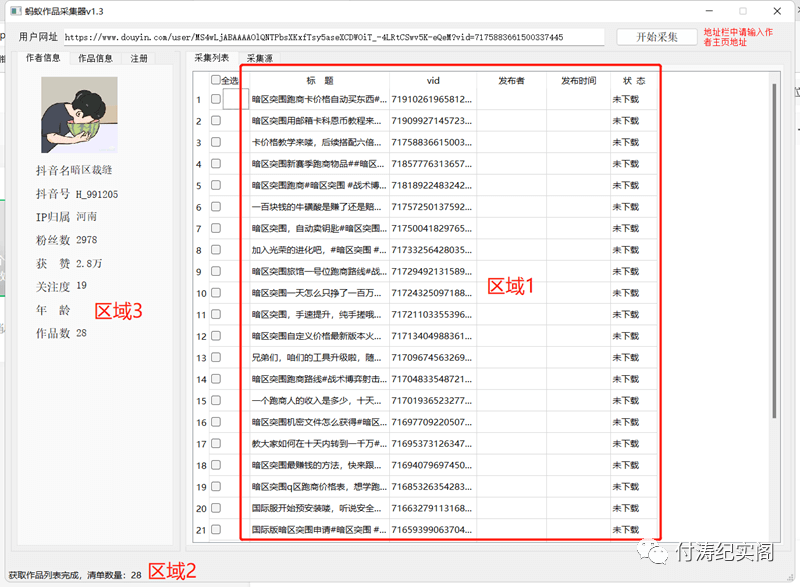Click the app icon in the title bar

[16, 11]
